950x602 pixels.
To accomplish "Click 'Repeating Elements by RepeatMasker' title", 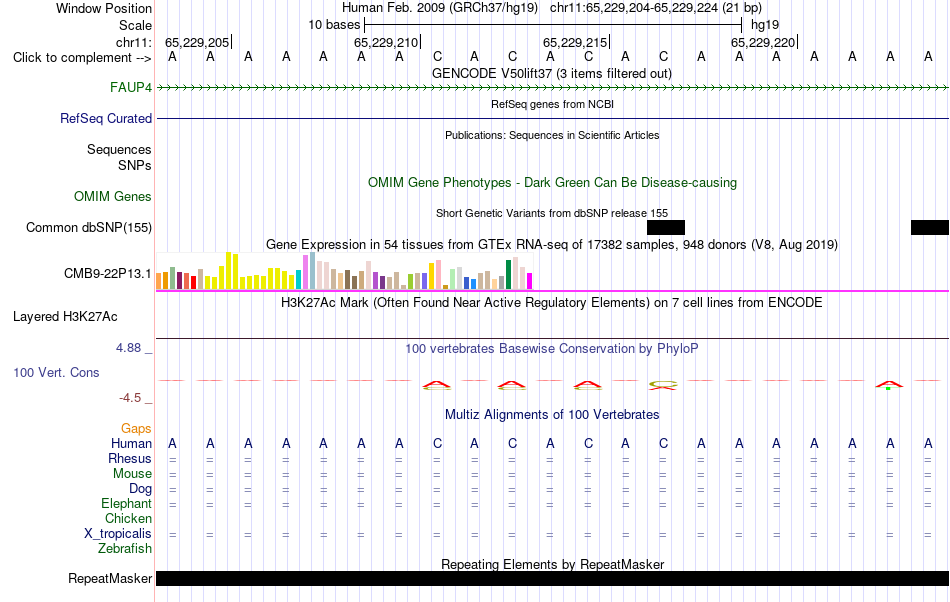I will [x=553, y=564].
